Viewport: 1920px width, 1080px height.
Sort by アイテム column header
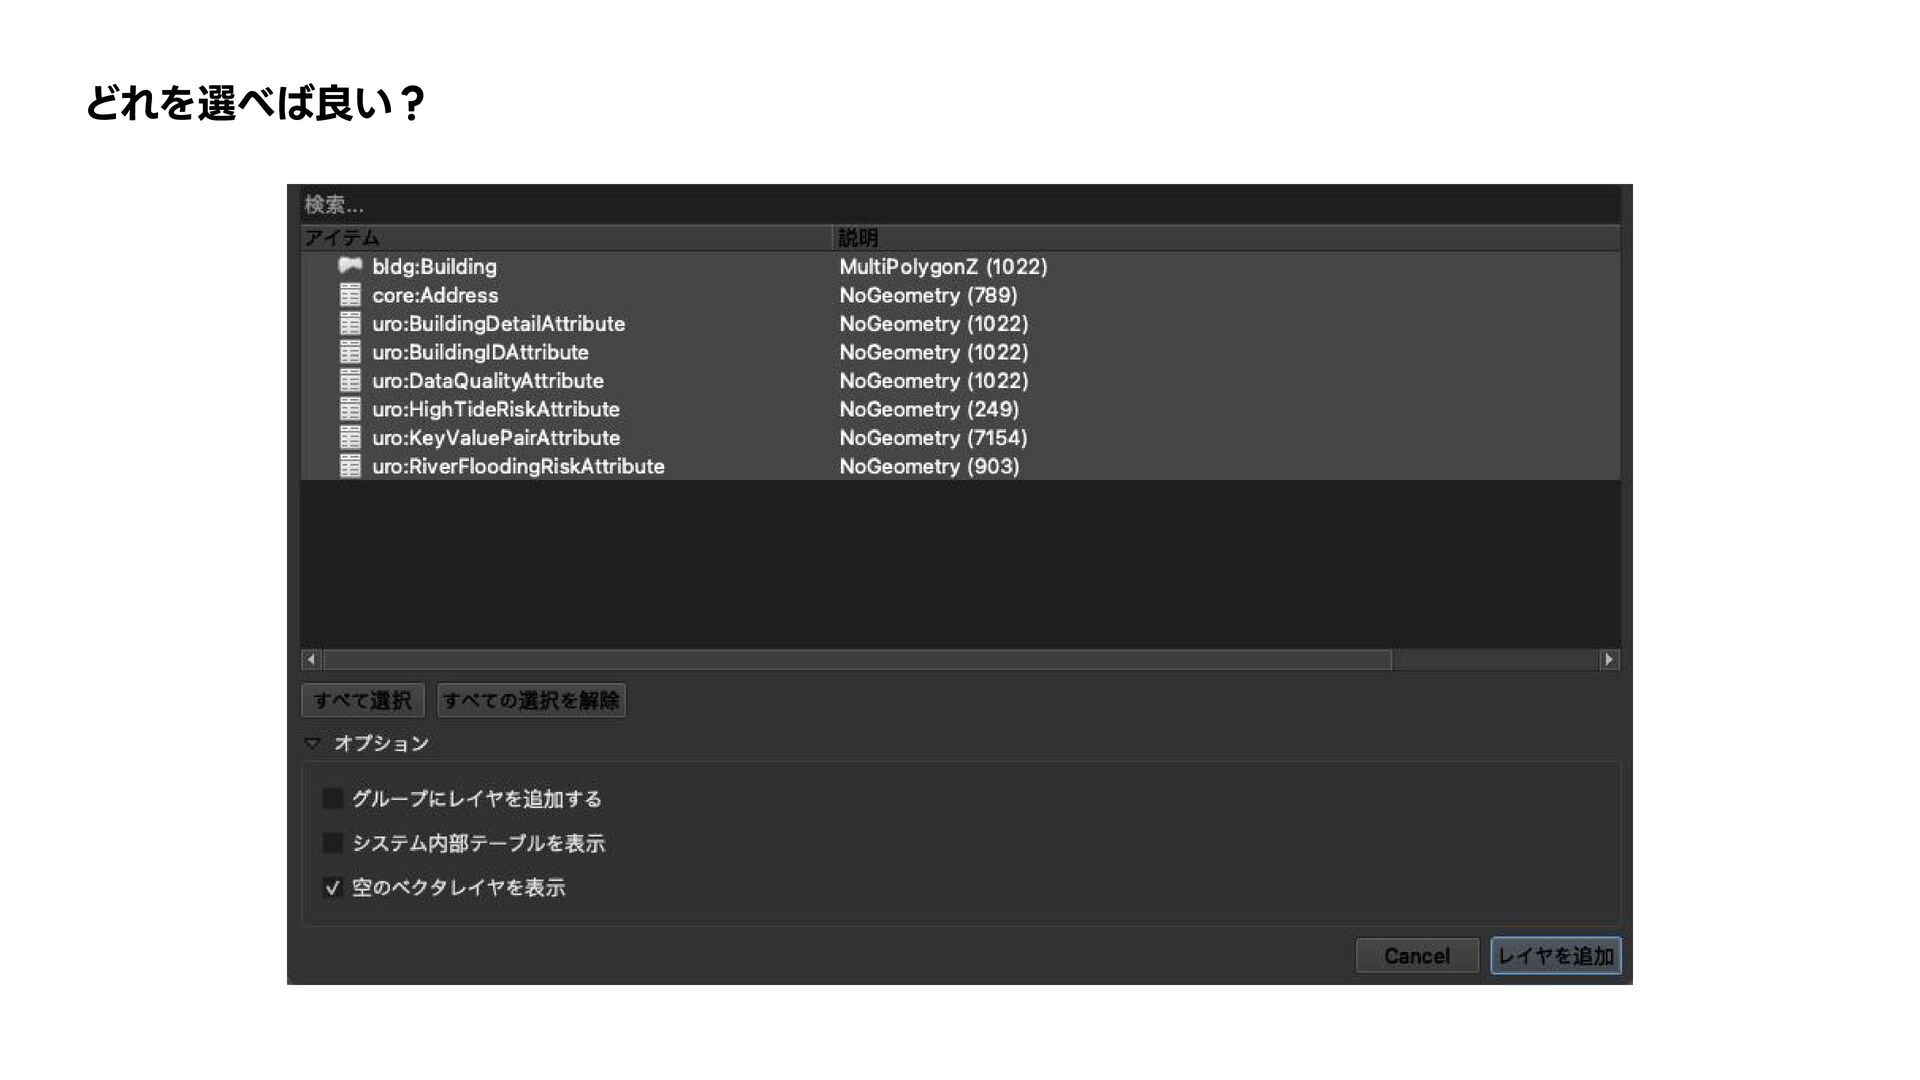point(565,237)
